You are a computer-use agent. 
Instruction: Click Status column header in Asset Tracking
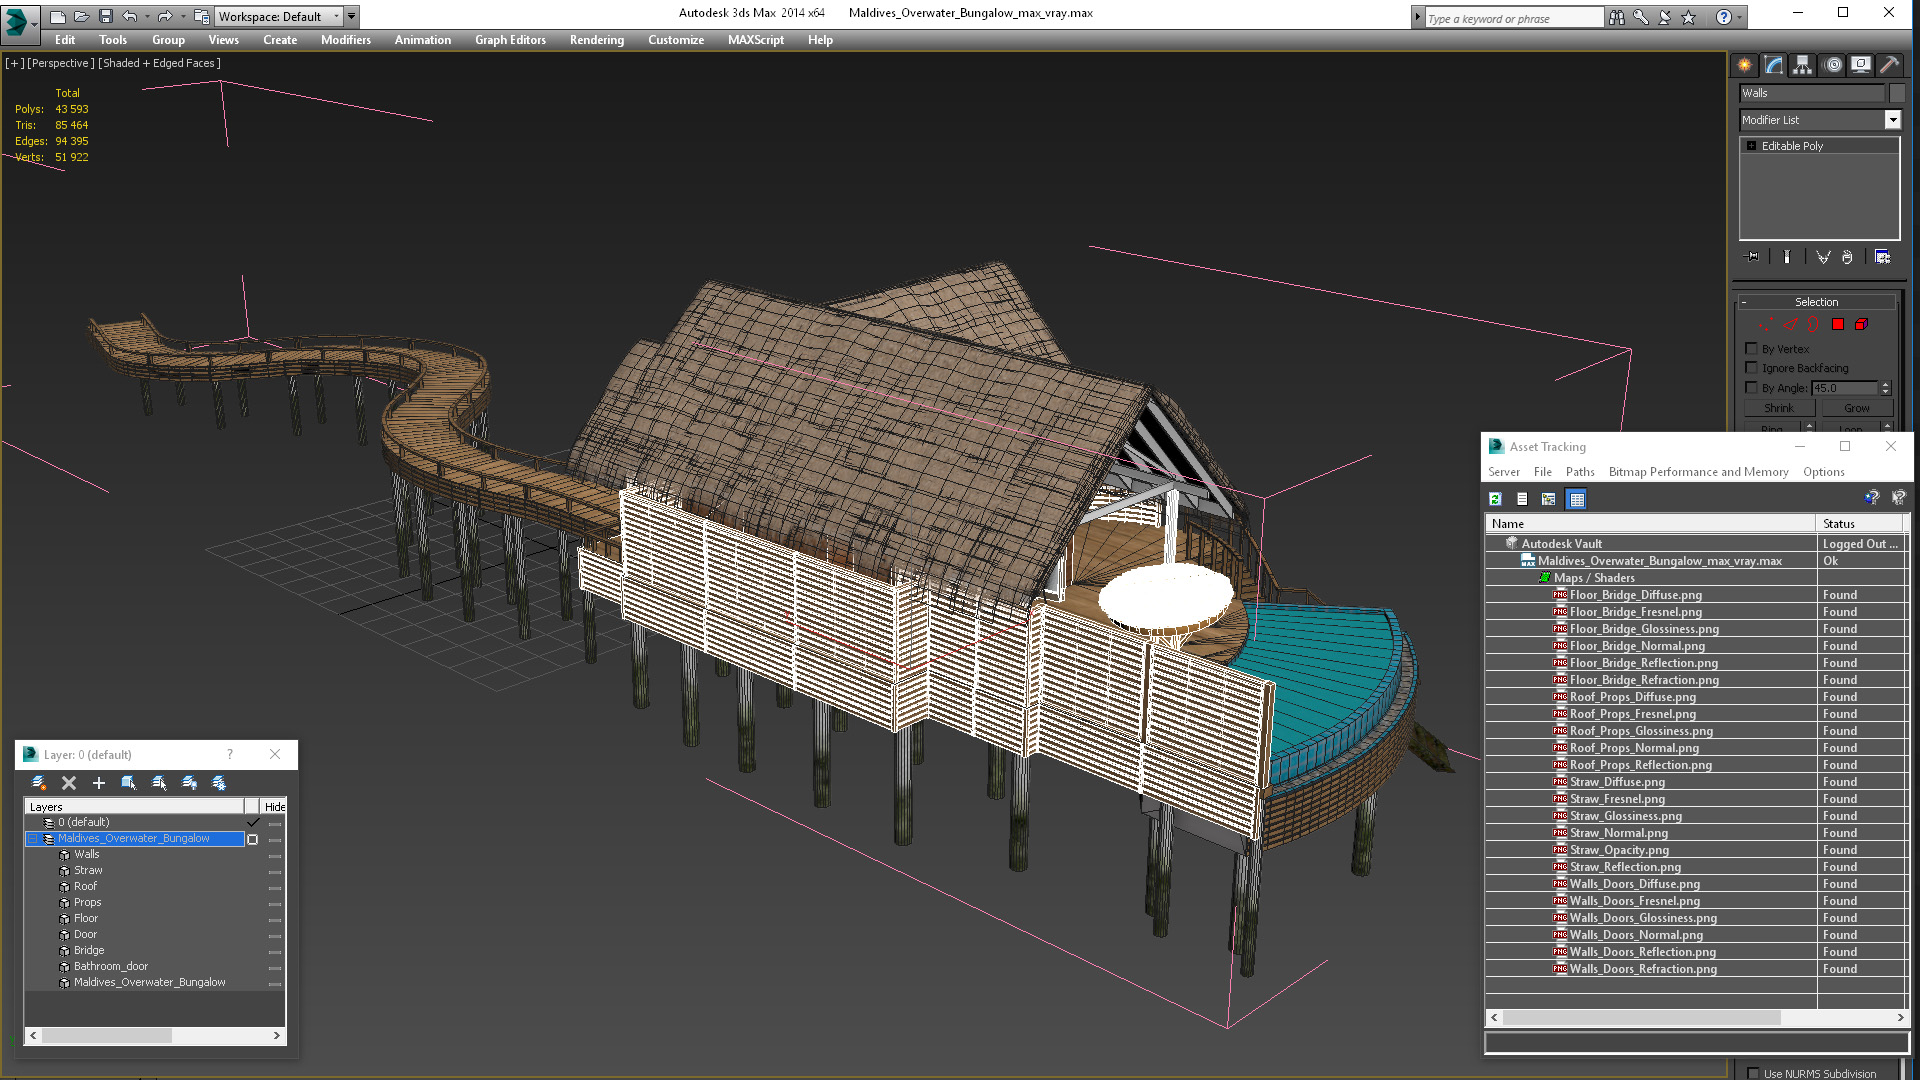point(1859,524)
